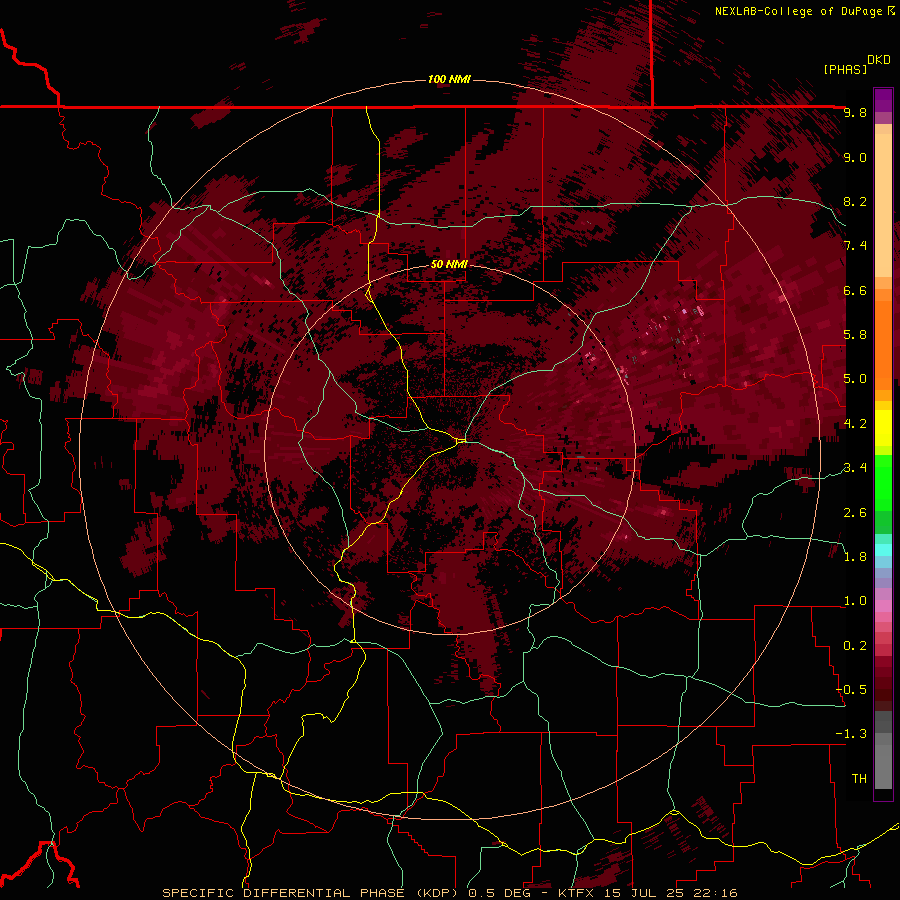This screenshot has height=900, width=900.
Task: Click the -0.5 value on the color scale
Action: tap(851, 689)
